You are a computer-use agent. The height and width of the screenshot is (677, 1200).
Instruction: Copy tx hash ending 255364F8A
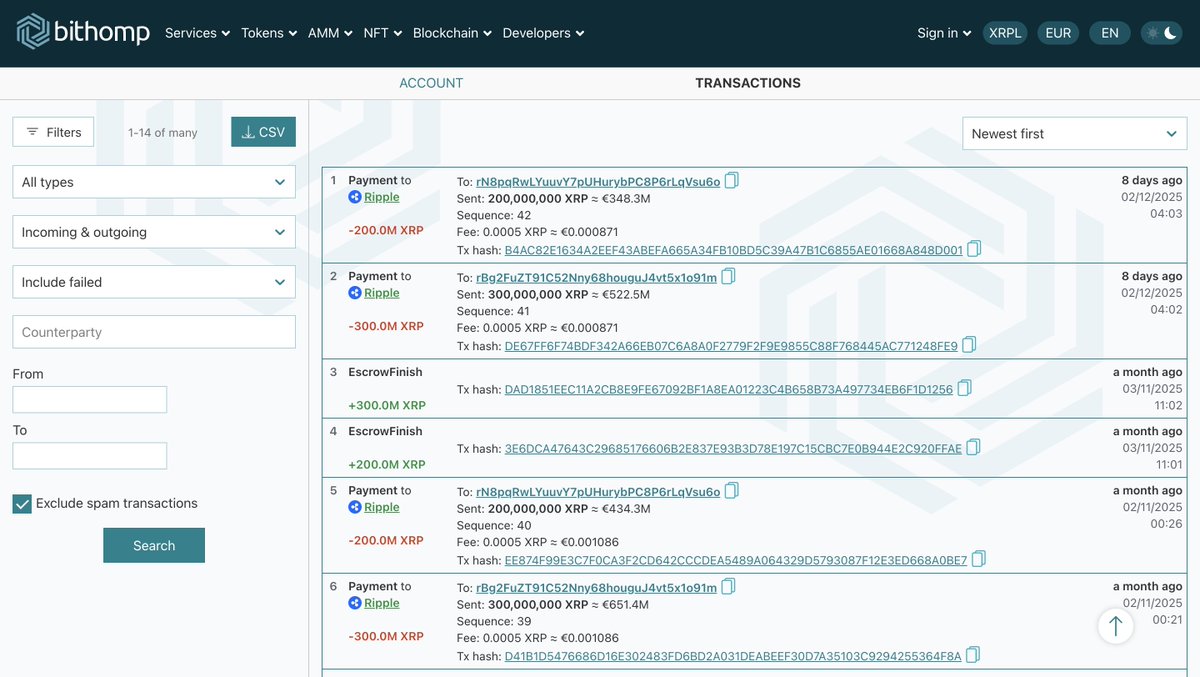point(973,655)
